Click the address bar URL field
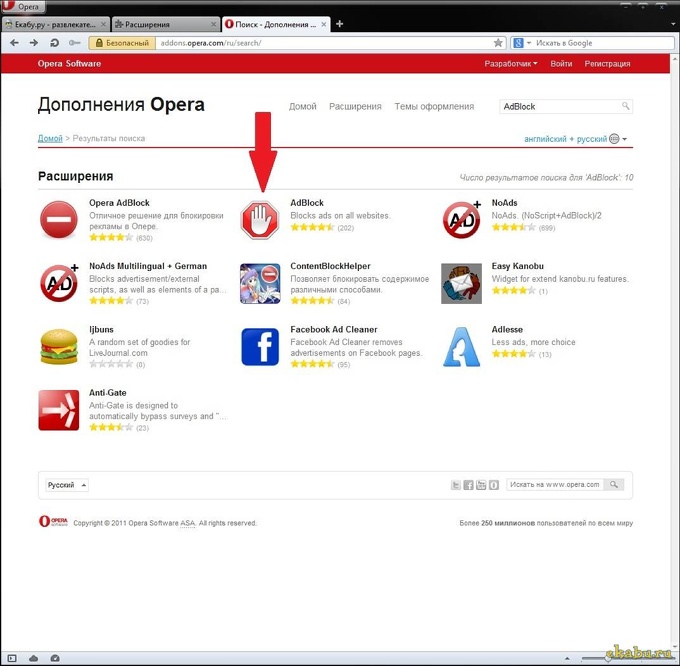The height and width of the screenshot is (666, 680). [x=325, y=43]
